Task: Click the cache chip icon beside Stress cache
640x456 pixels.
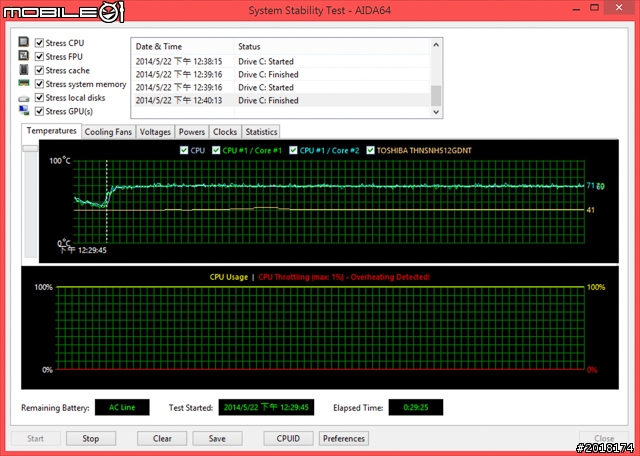Action: (24, 69)
